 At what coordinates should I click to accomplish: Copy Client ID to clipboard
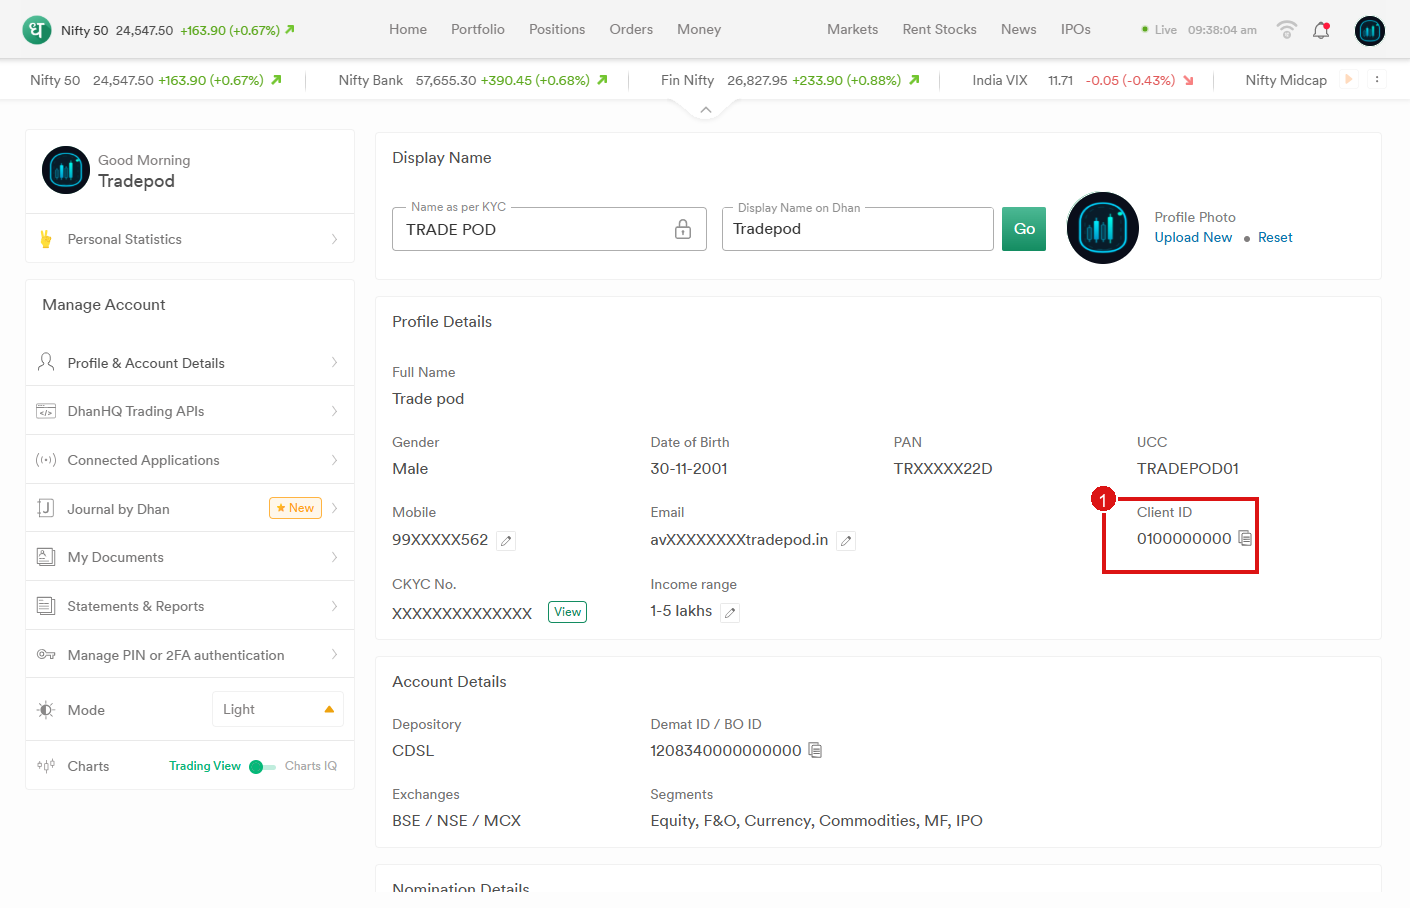1245,538
